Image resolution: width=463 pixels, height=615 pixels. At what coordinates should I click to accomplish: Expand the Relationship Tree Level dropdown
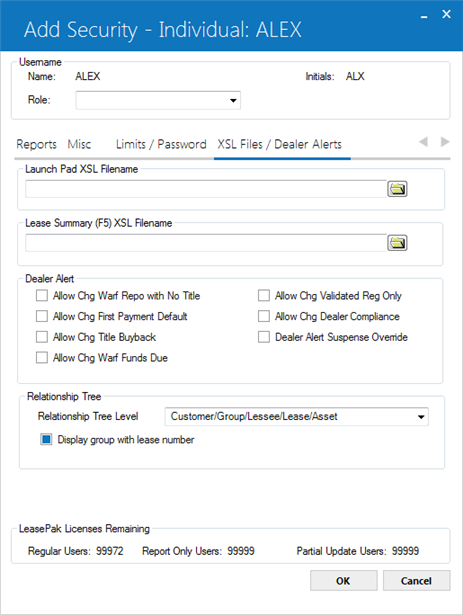[297, 417]
